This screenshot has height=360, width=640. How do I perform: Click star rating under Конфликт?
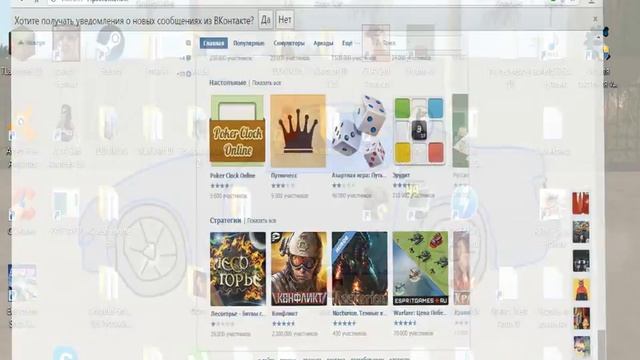coord(284,324)
